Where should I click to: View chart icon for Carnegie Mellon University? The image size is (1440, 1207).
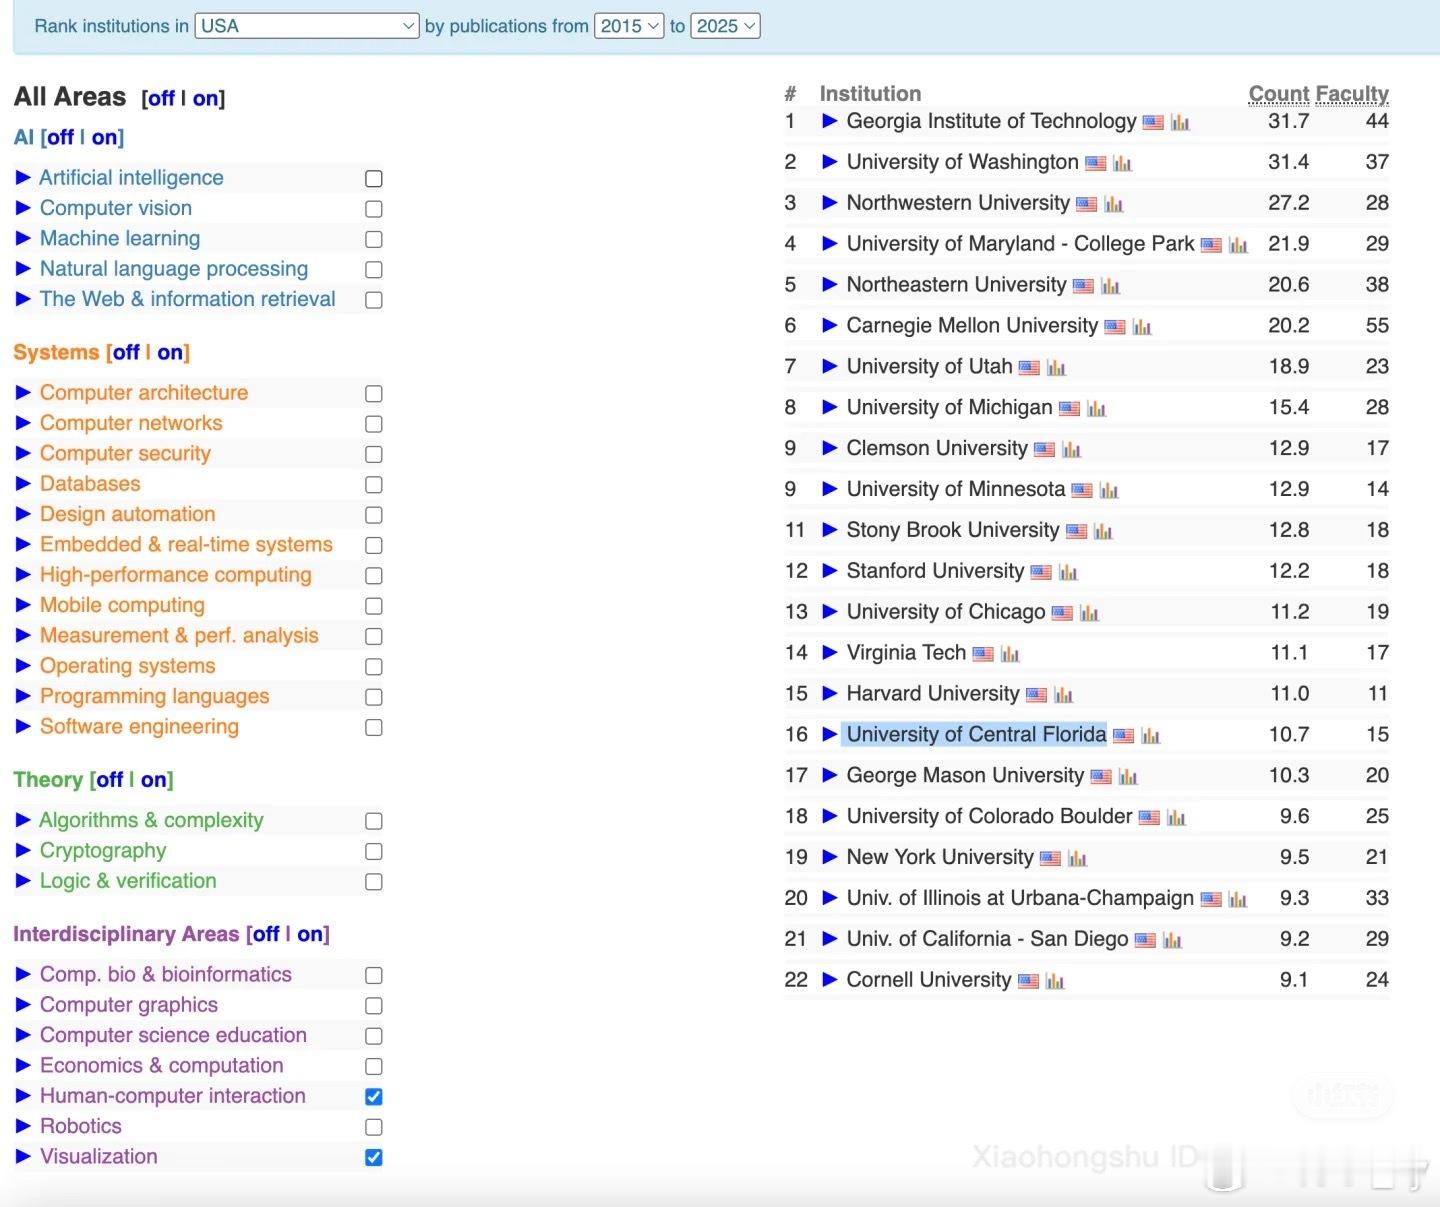[x=1142, y=328]
